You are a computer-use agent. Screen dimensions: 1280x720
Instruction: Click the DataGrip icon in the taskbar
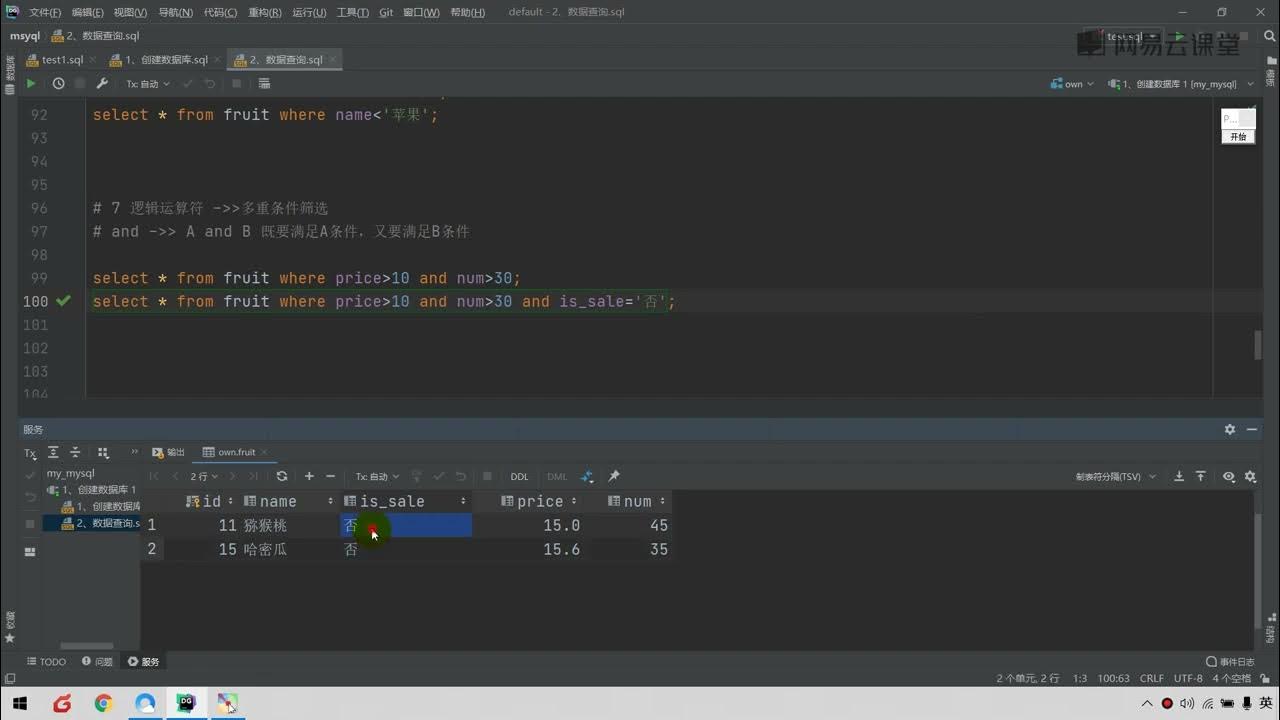pyautogui.click(x=186, y=704)
